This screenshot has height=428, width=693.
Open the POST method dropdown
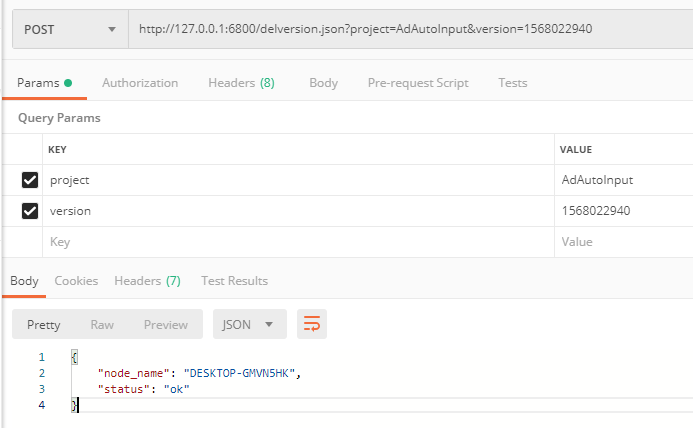(69, 29)
